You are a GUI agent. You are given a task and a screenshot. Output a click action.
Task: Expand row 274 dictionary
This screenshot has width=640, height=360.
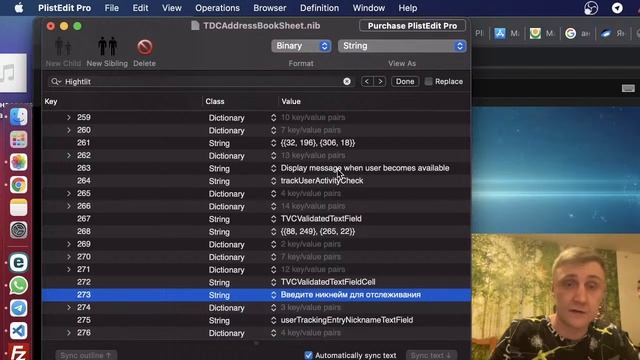tap(69, 307)
